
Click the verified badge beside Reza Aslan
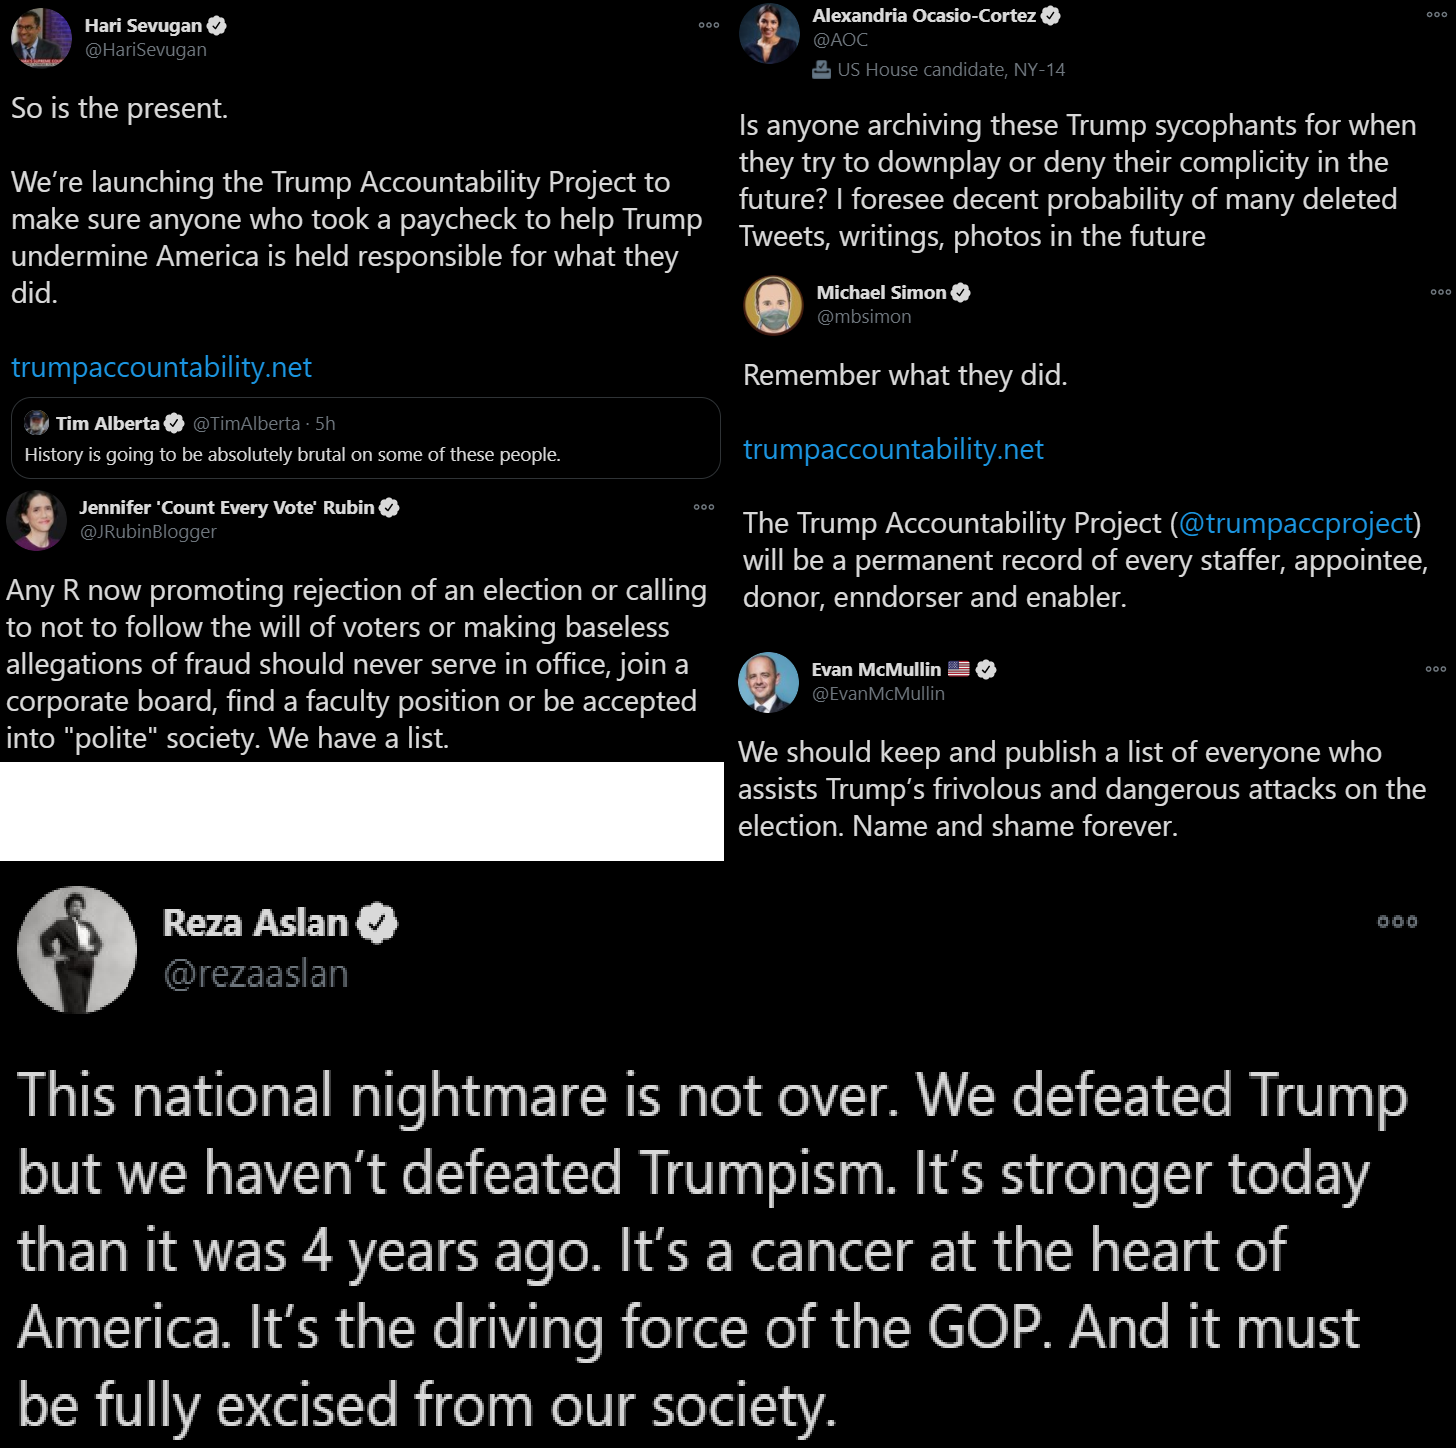pos(377,923)
